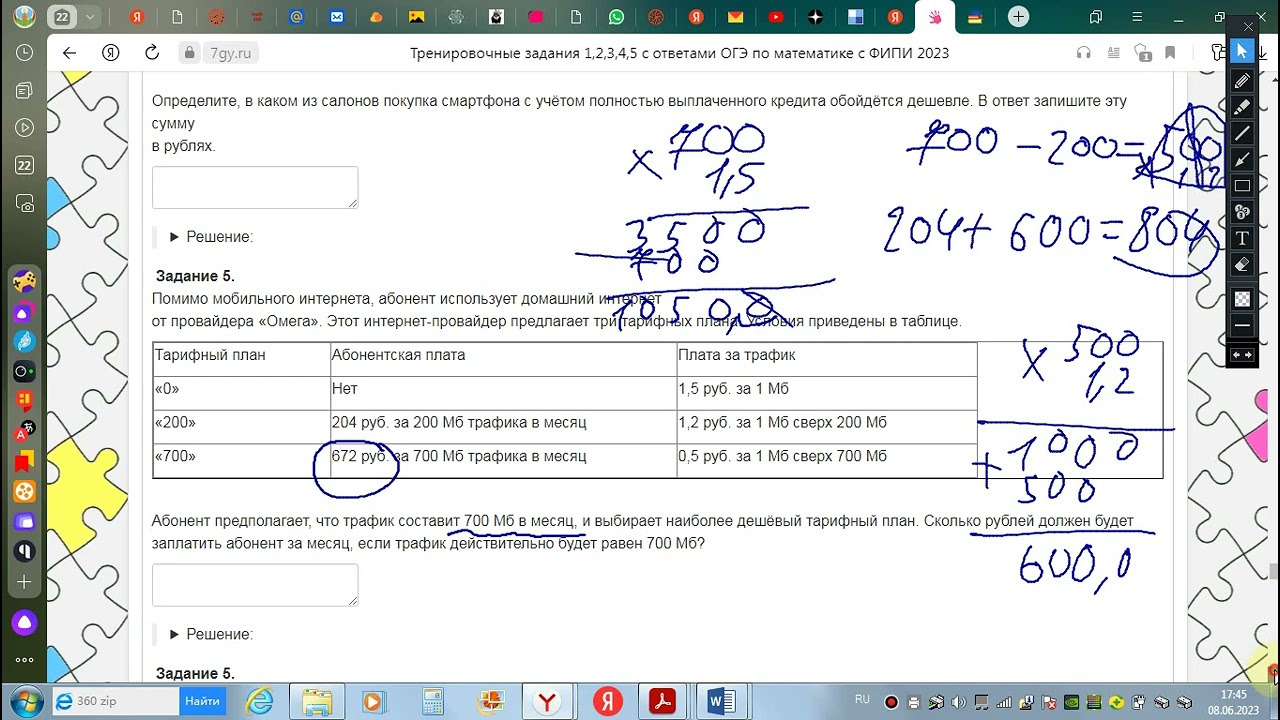1280x720 pixels.
Task: Open Yandex home Я button in toolbar
Action: coord(111,53)
